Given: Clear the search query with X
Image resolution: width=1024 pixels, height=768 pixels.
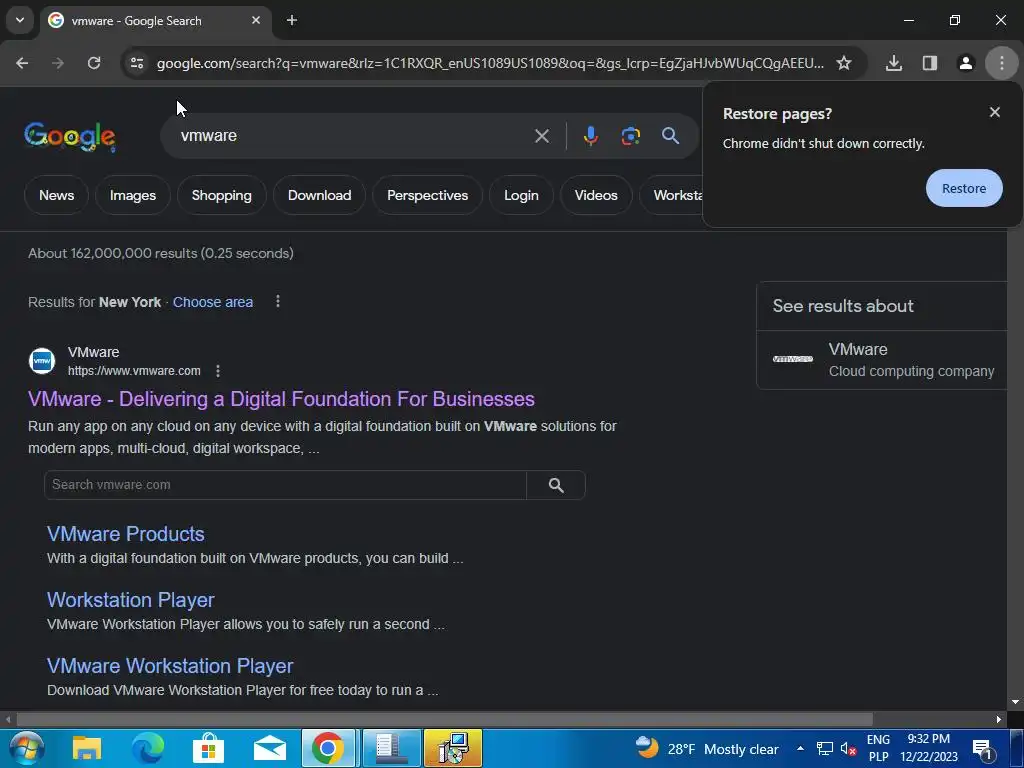Looking at the screenshot, I should point(541,136).
